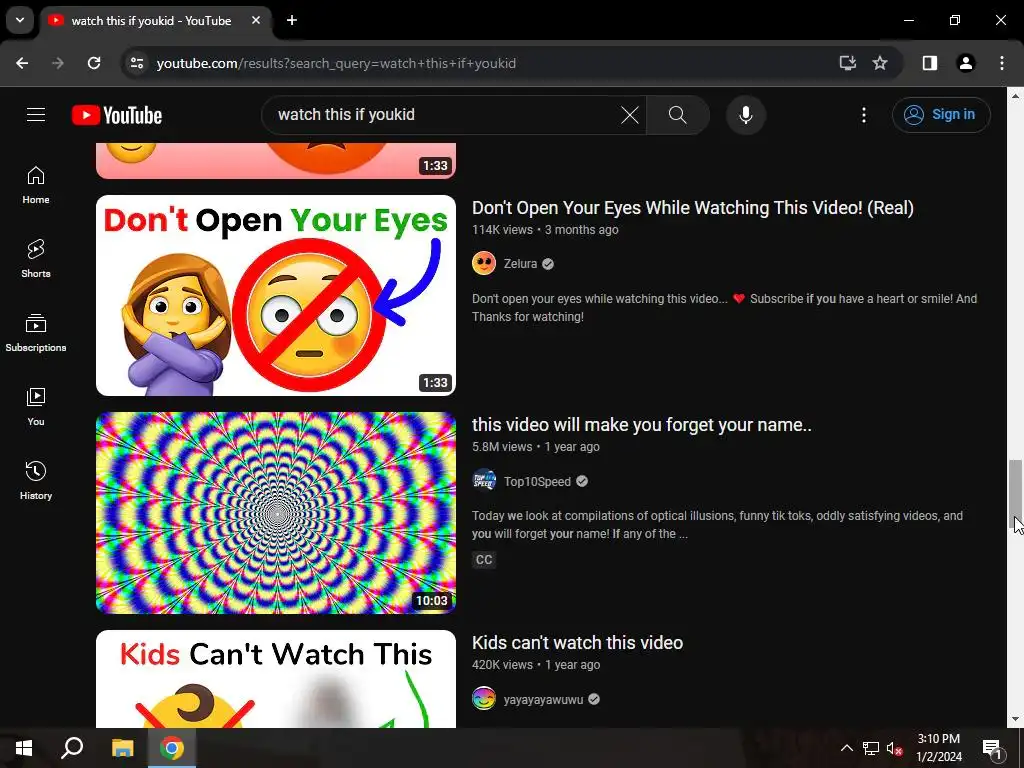The image size is (1024, 768).
Task: Open 'Don't Open Your Eyes While Watching' title
Action: [693, 208]
